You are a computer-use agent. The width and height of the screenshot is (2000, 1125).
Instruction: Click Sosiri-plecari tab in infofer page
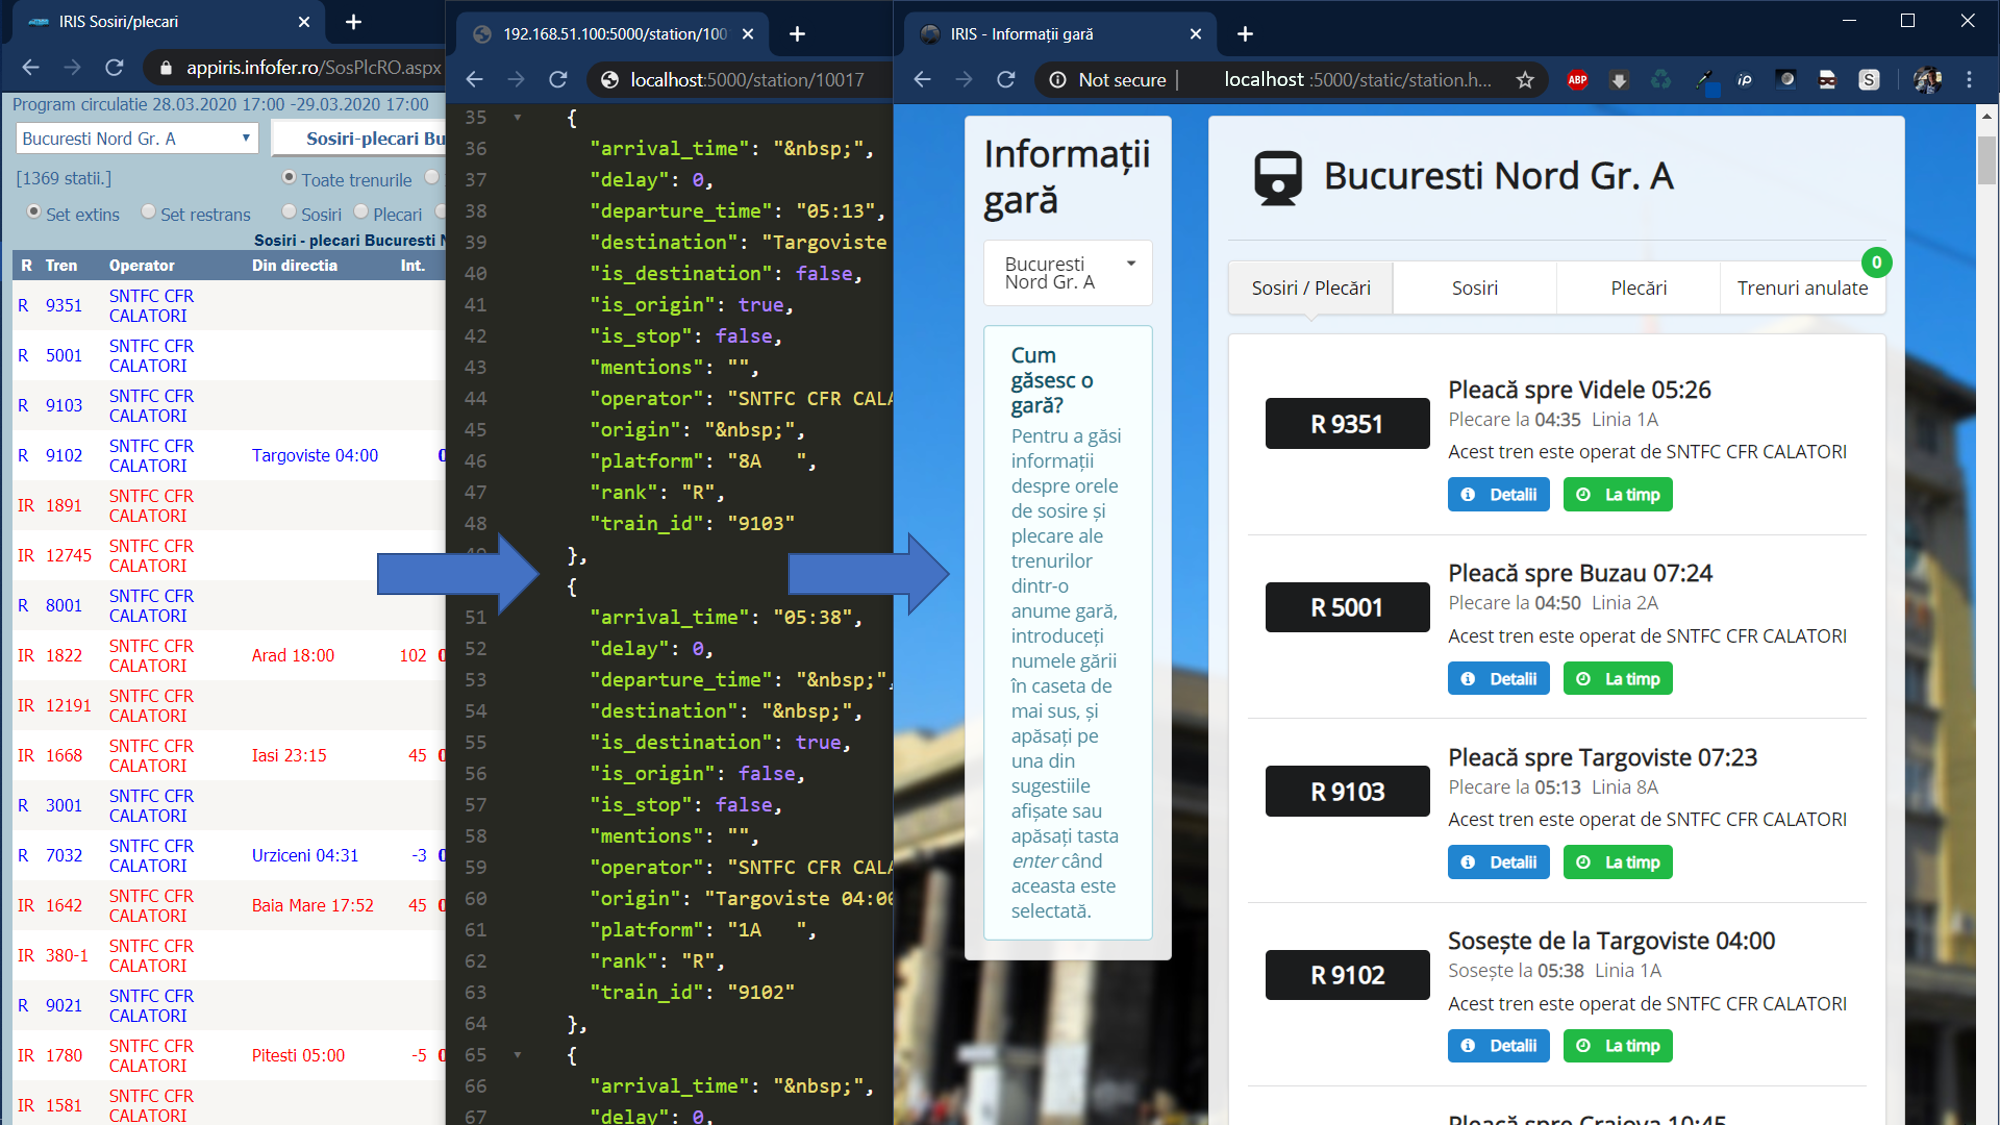coord(360,139)
